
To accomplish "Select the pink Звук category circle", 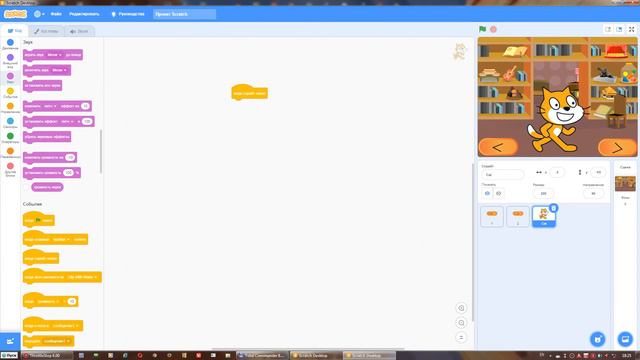I will 10,76.
